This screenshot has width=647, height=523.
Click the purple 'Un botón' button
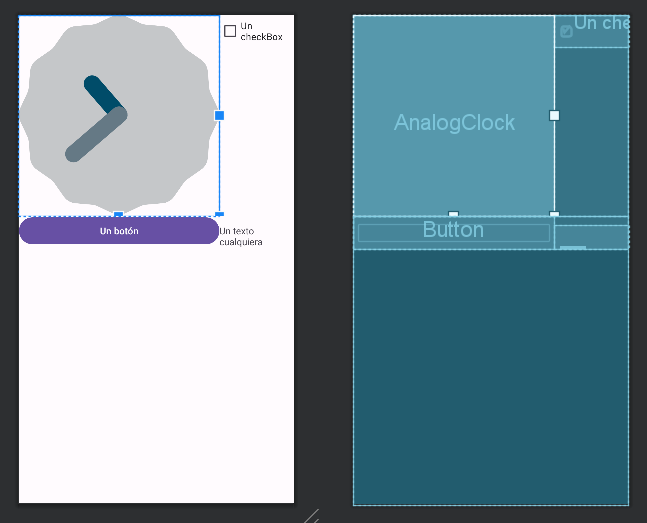(x=119, y=231)
